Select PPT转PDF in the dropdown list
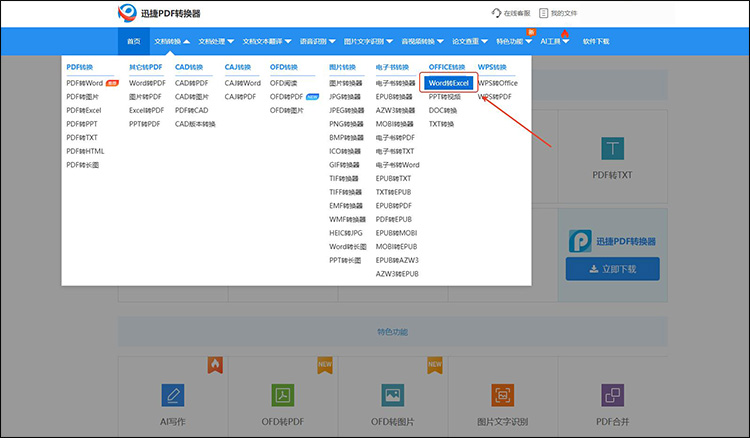The width and height of the screenshot is (750, 438). (144, 124)
